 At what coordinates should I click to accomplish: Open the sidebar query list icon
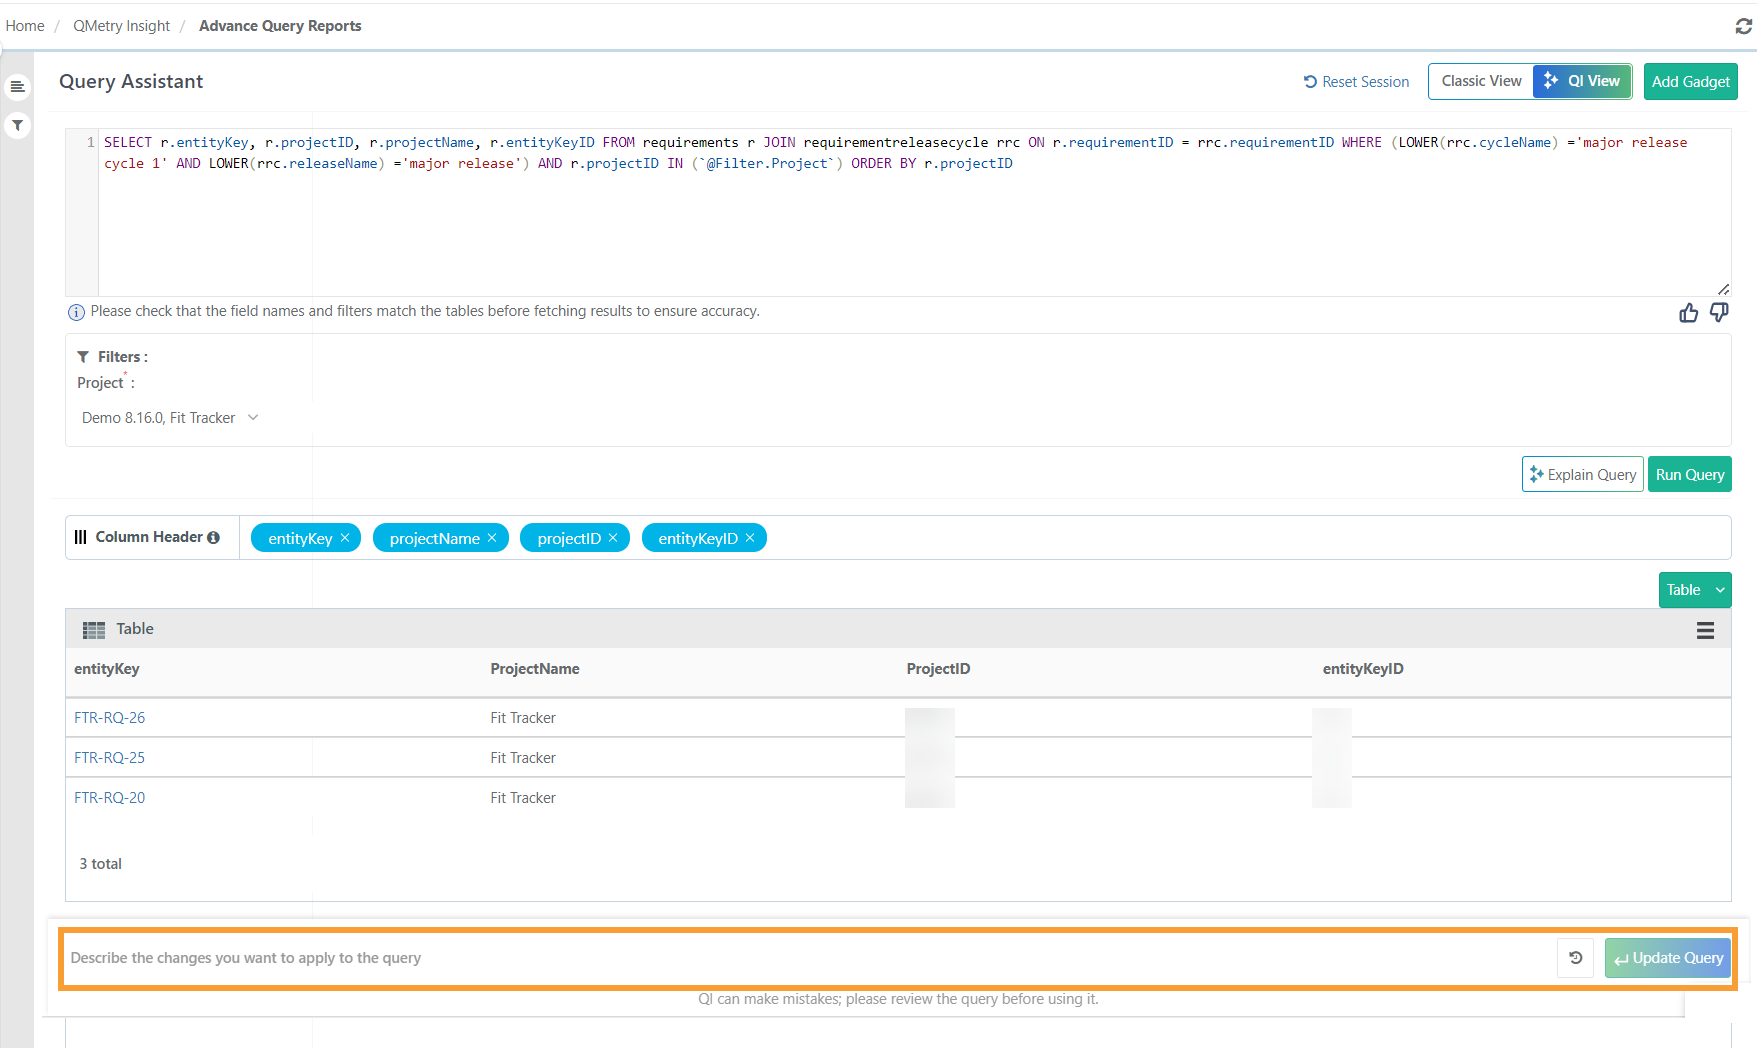click(x=17, y=86)
